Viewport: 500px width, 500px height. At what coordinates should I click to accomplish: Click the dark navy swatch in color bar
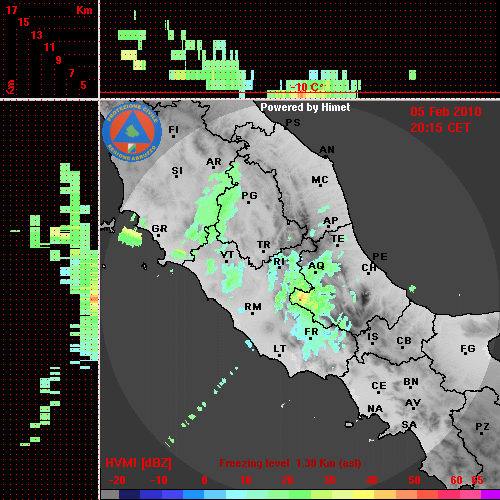[x=129, y=494]
